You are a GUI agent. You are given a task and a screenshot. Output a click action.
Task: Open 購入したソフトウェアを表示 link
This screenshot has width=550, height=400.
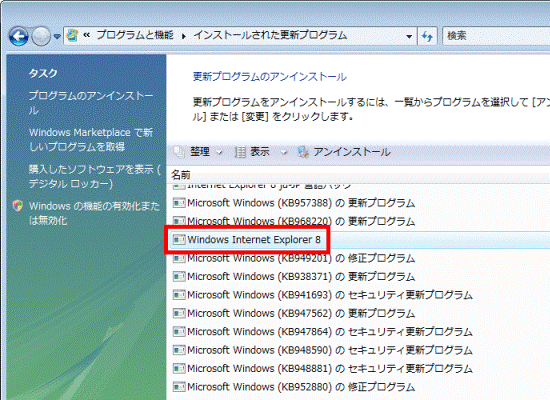pyautogui.click(x=94, y=176)
